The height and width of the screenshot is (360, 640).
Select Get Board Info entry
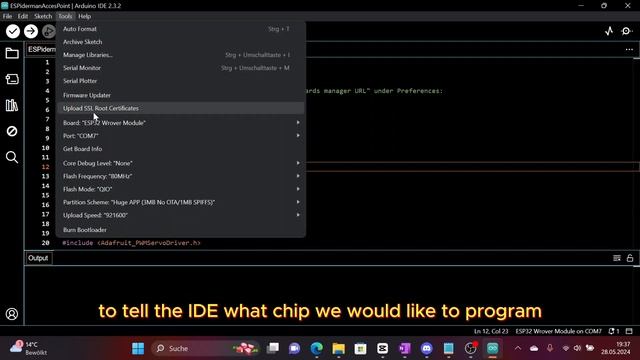coord(180,149)
